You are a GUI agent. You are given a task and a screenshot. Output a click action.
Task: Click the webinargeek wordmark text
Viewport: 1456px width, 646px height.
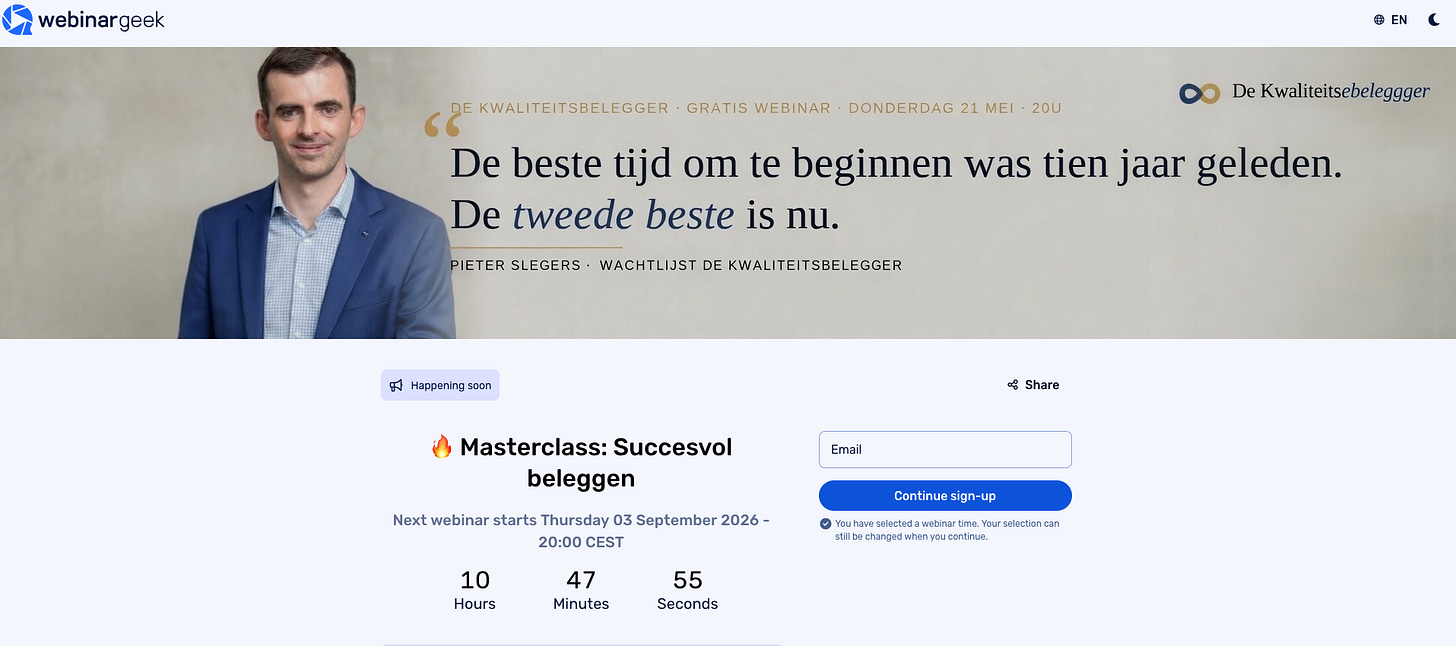coord(101,19)
